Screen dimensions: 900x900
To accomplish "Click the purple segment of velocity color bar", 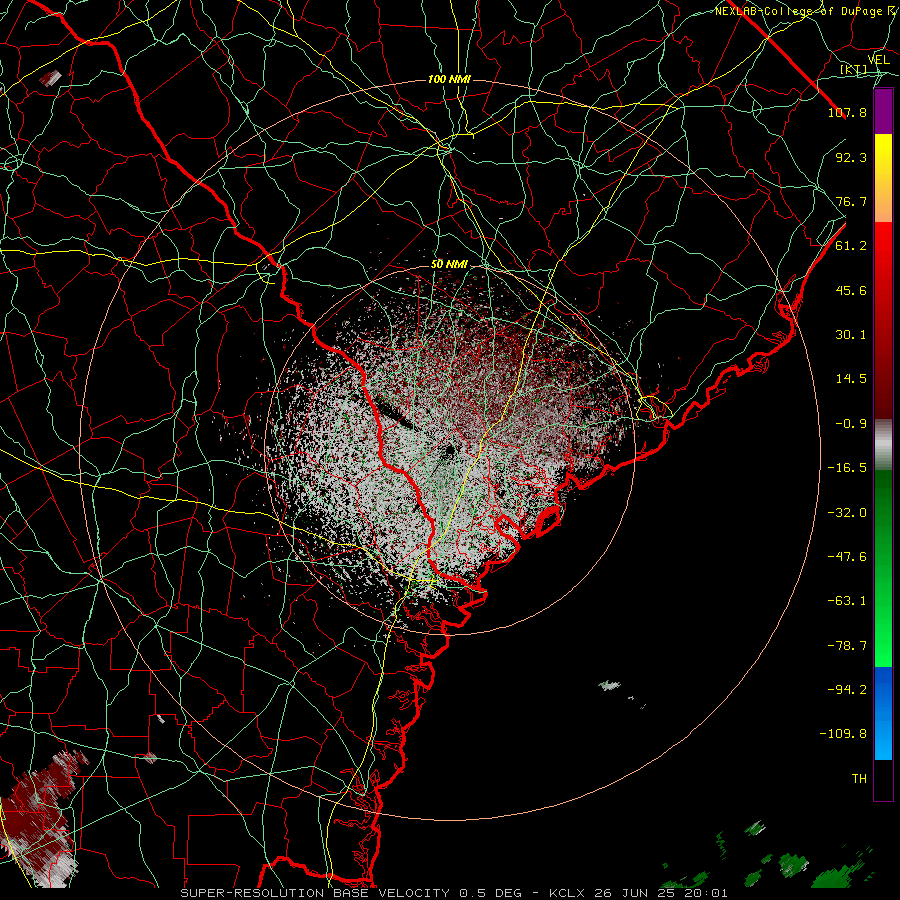I will tap(883, 111).
